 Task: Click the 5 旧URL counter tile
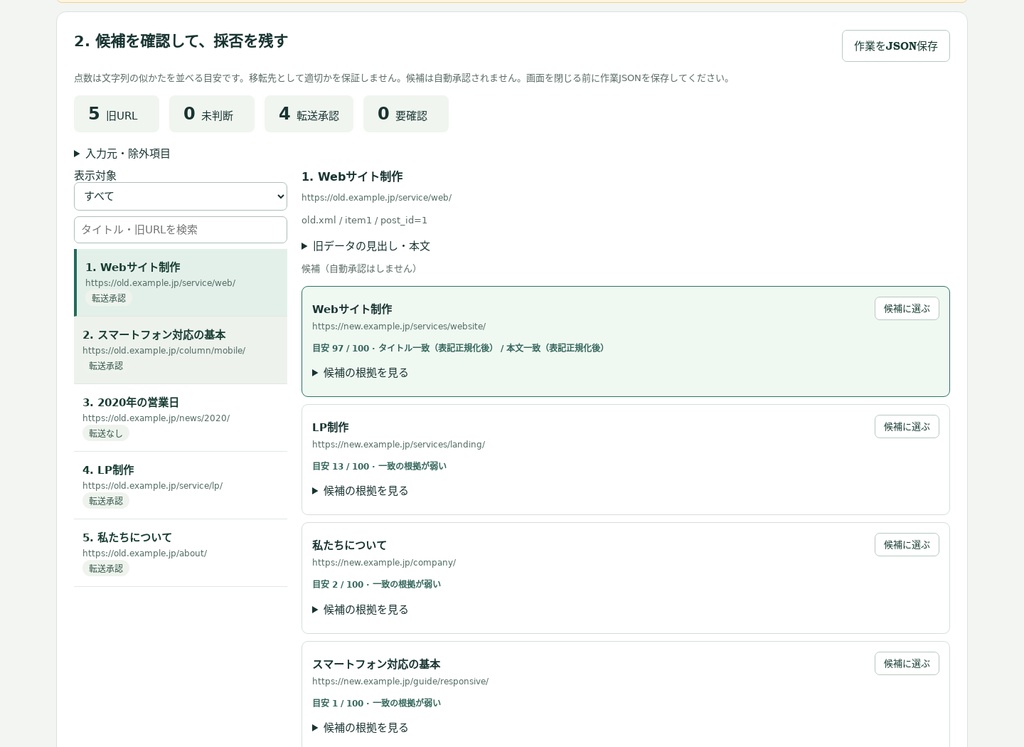click(x=116, y=114)
